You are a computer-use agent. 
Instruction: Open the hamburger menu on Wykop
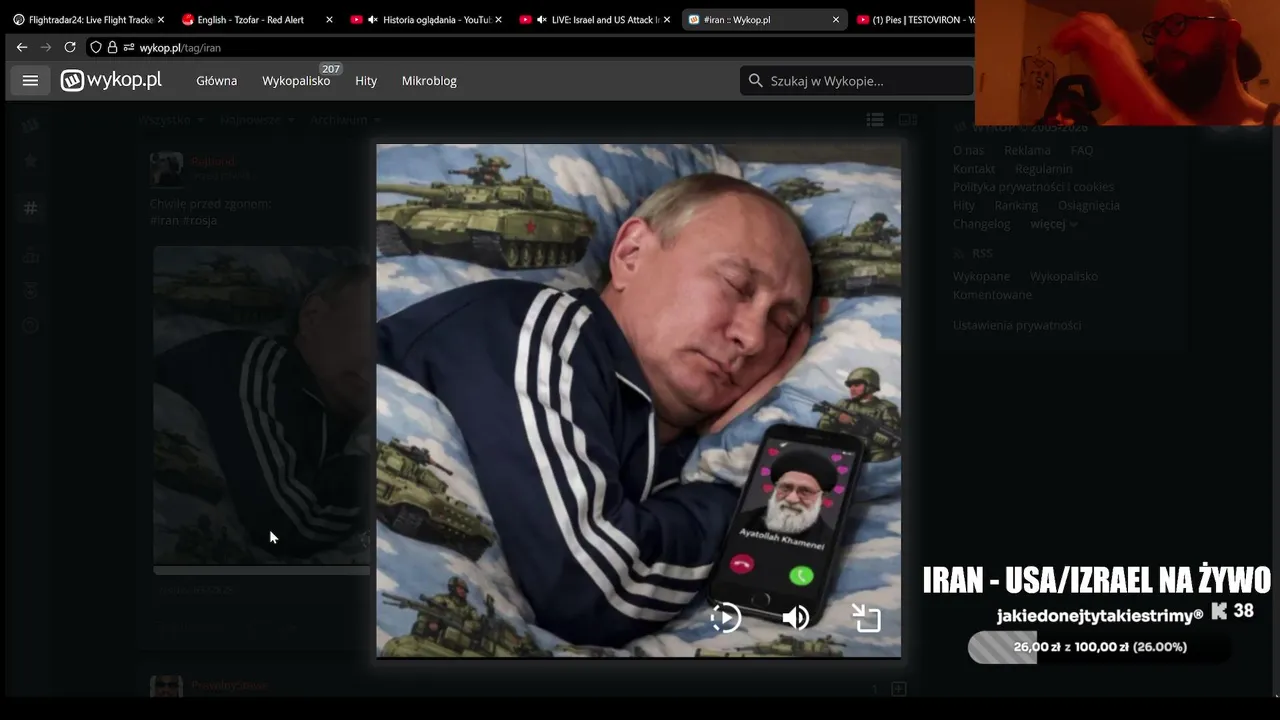click(x=30, y=81)
